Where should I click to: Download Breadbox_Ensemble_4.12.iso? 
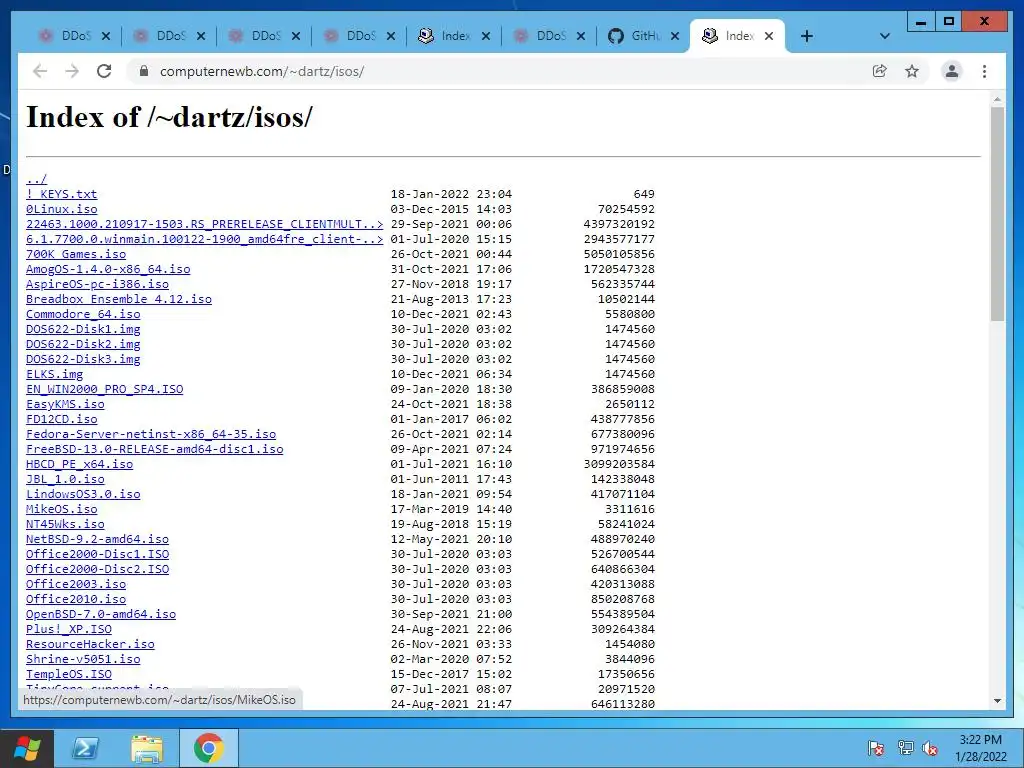point(119,299)
